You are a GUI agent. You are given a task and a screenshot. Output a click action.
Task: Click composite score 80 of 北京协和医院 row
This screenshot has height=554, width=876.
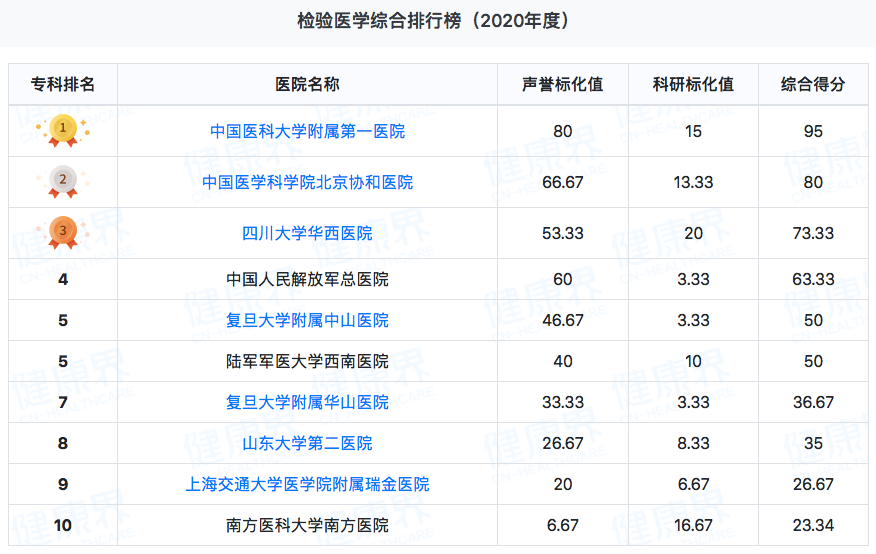click(x=813, y=182)
